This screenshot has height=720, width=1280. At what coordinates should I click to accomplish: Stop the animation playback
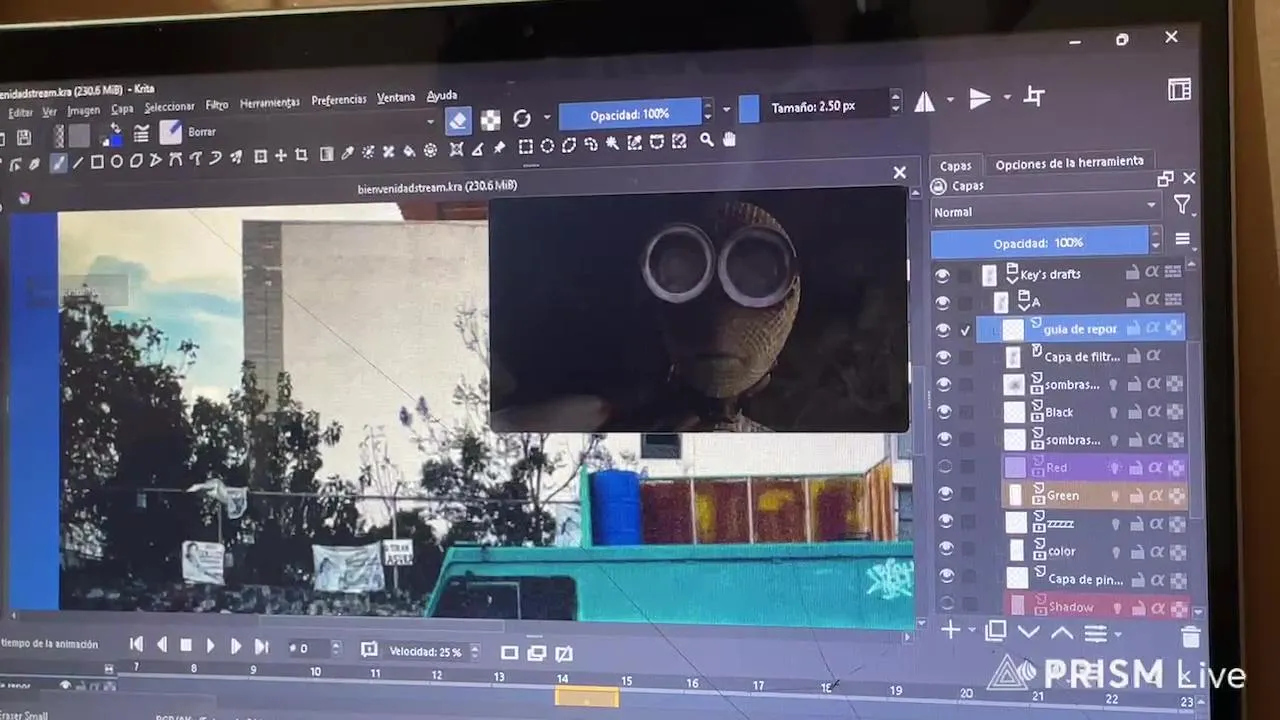[186, 646]
